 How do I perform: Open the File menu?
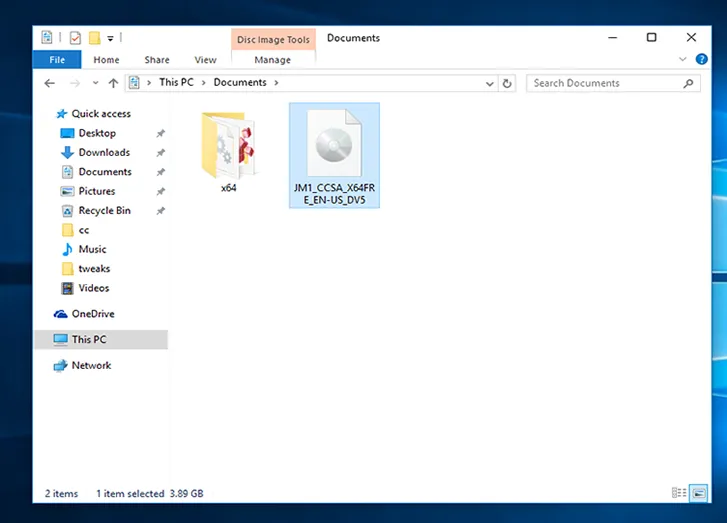tap(58, 60)
